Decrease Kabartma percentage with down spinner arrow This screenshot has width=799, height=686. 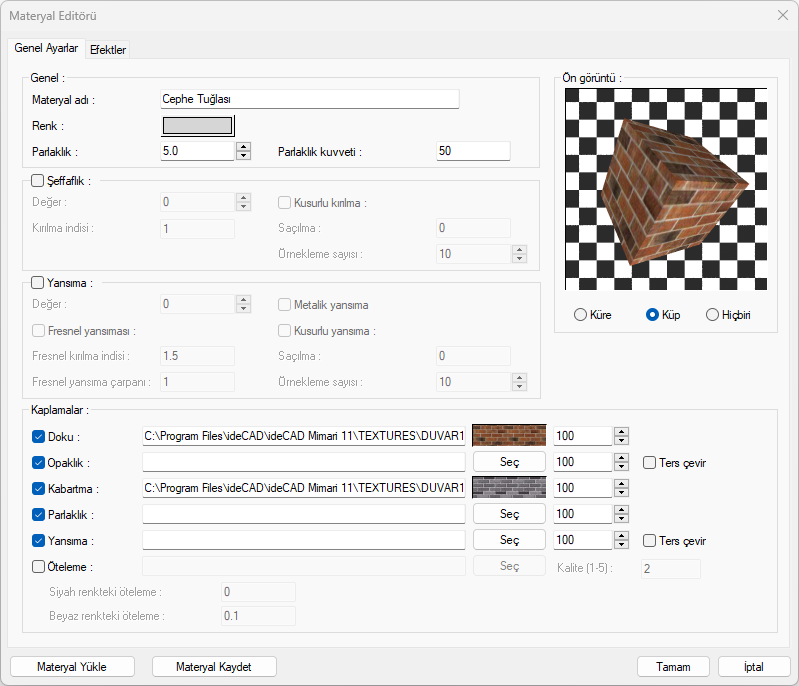pyautogui.click(x=621, y=493)
